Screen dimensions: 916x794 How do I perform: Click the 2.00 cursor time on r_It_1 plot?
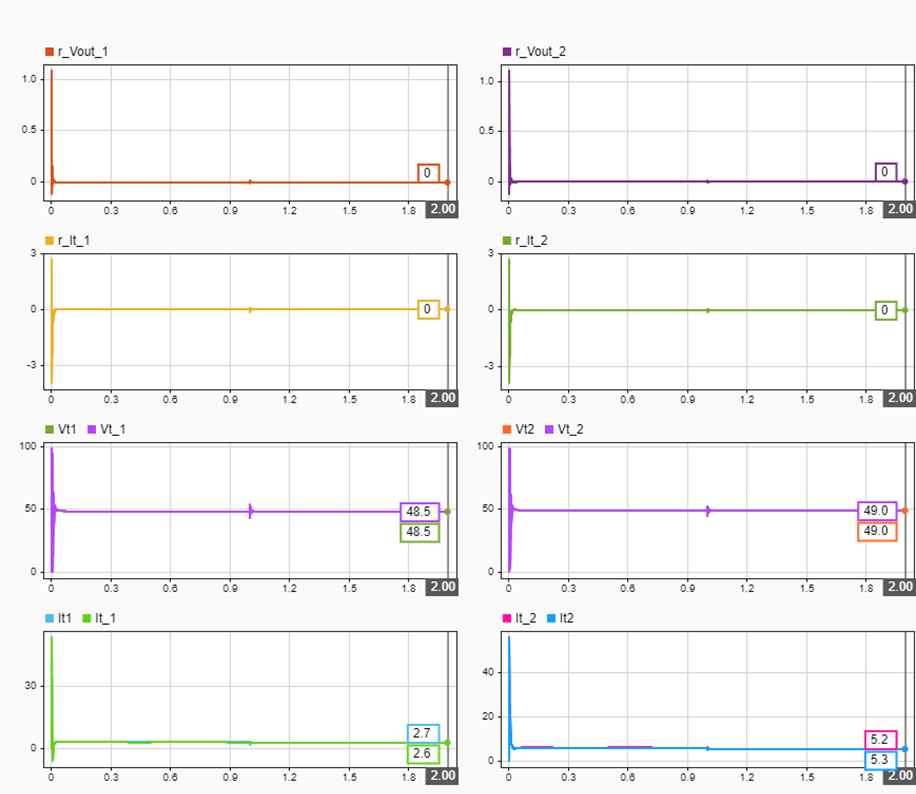(442, 398)
